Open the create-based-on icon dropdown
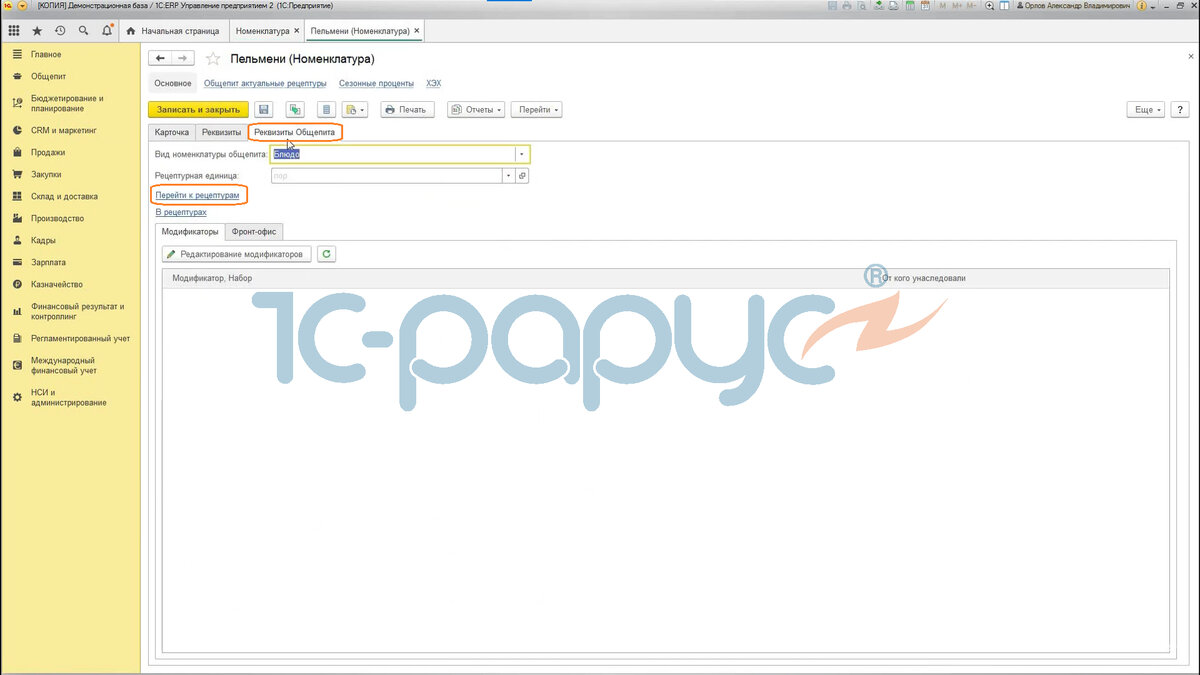This screenshot has width=1200, height=675. coord(355,109)
